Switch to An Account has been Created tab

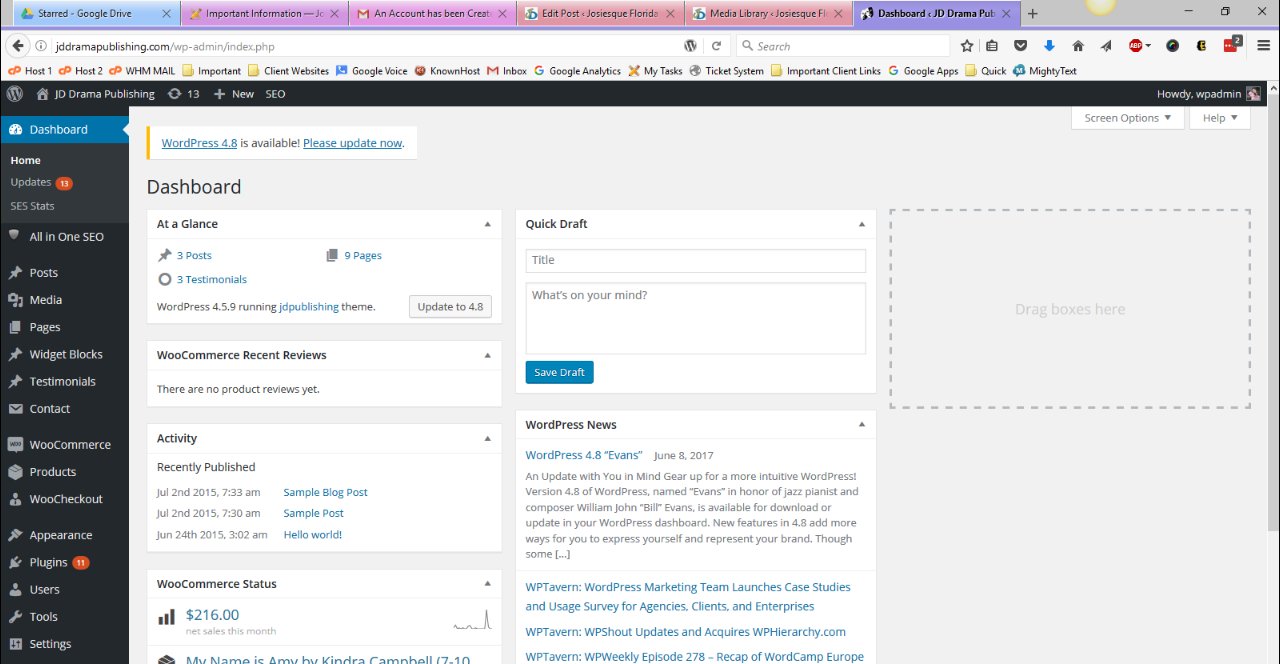[433, 14]
